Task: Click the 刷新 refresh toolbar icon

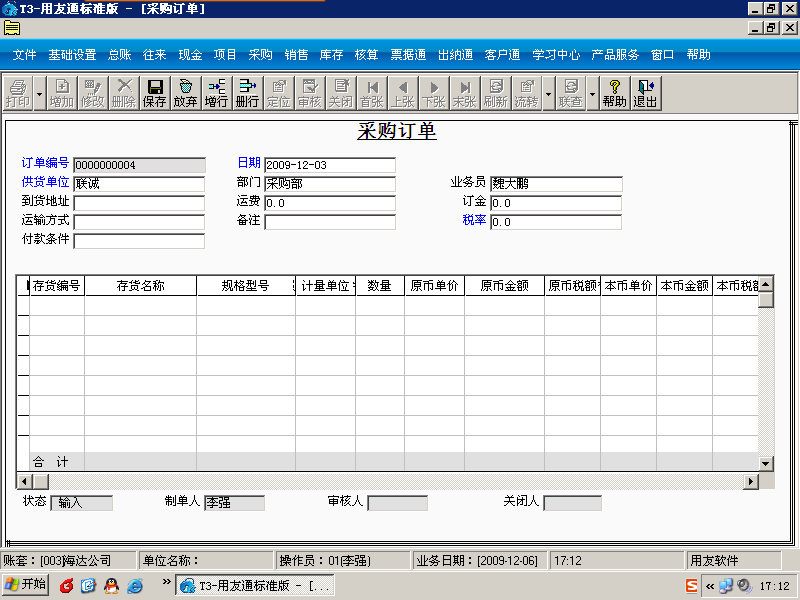Action: tap(495, 93)
